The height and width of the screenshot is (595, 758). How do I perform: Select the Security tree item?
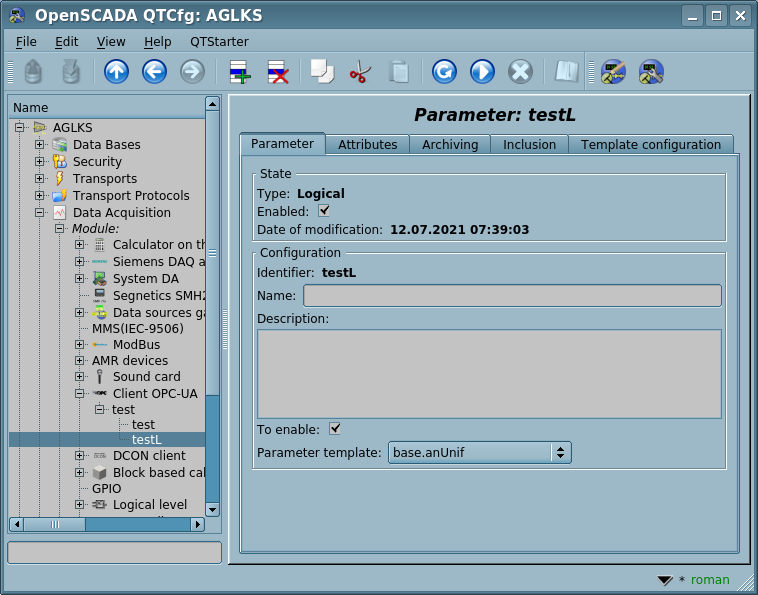point(97,162)
